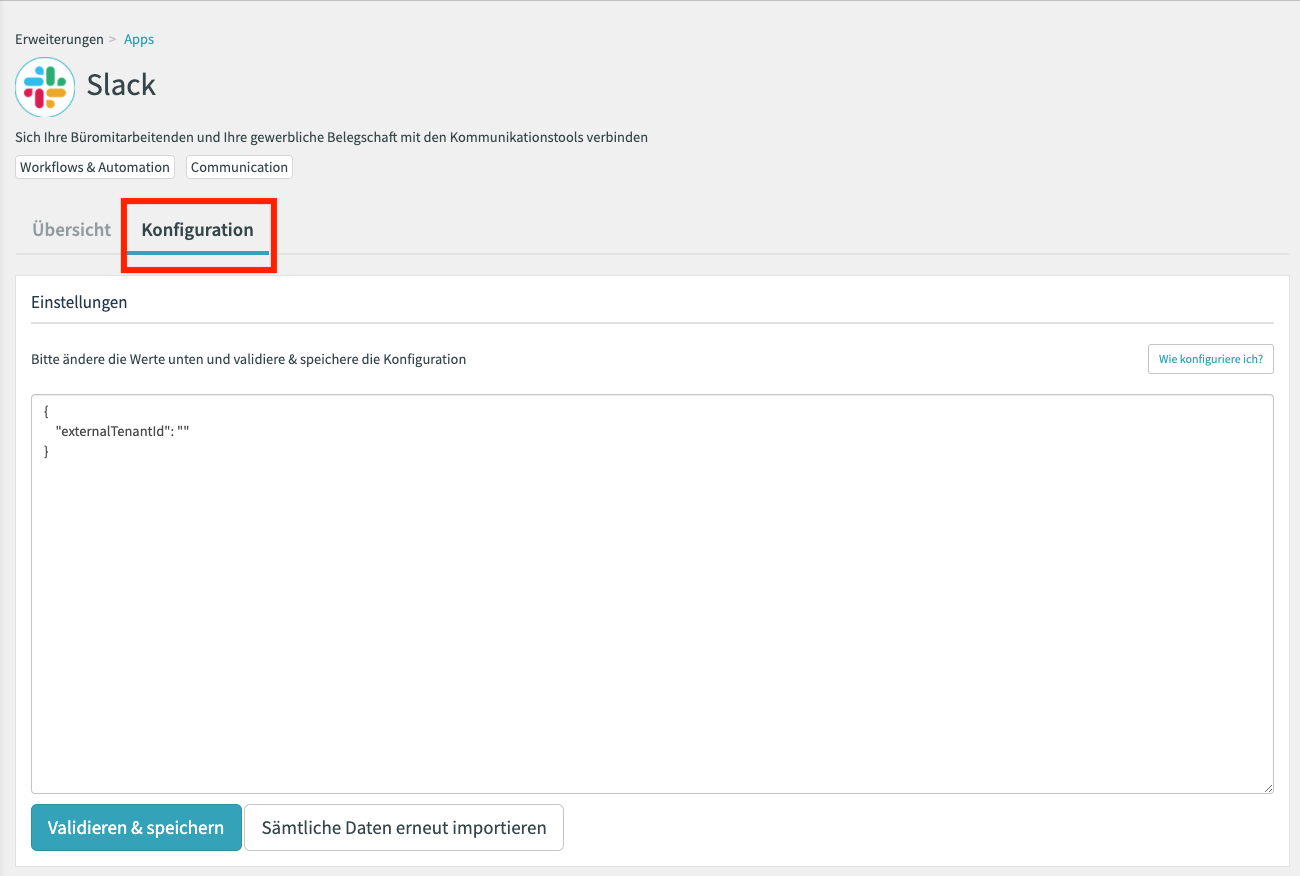Click the Slack title text
Viewport: 1300px width, 876px height.
pyautogui.click(x=121, y=85)
